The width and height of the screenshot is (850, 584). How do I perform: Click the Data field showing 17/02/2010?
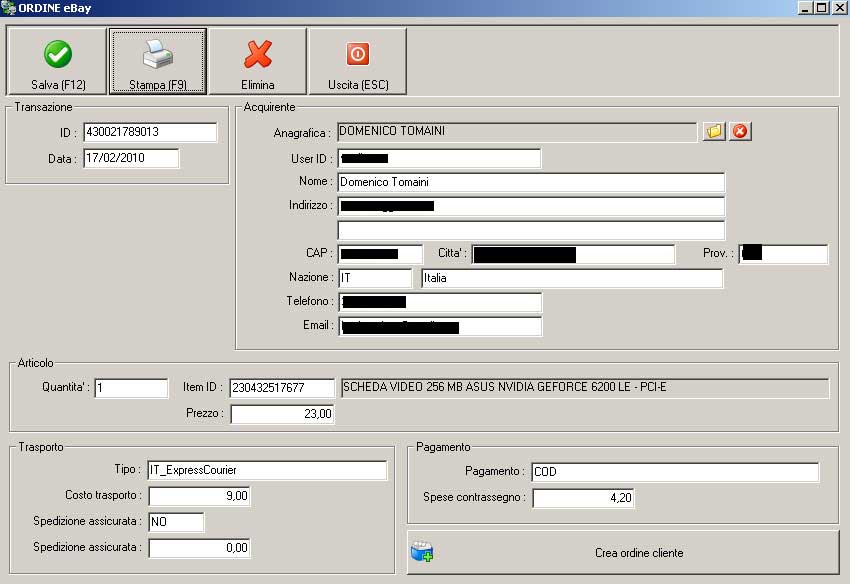(x=131, y=158)
